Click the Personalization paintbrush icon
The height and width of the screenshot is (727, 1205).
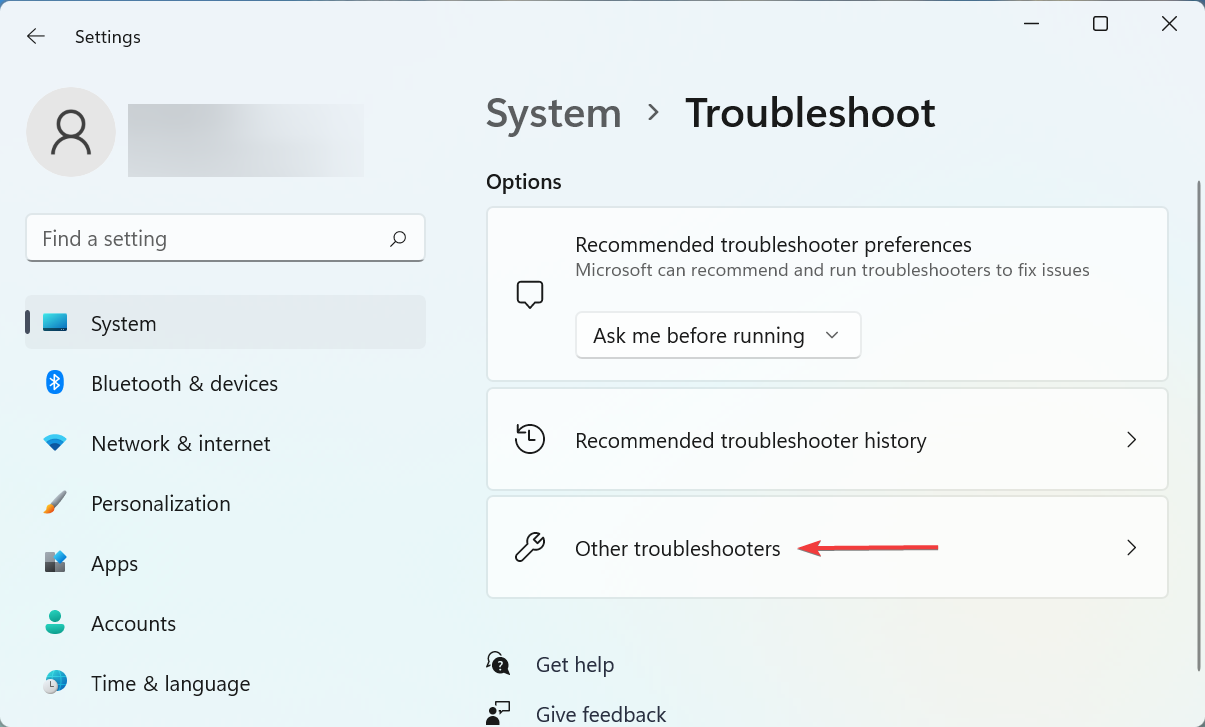(x=54, y=503)
